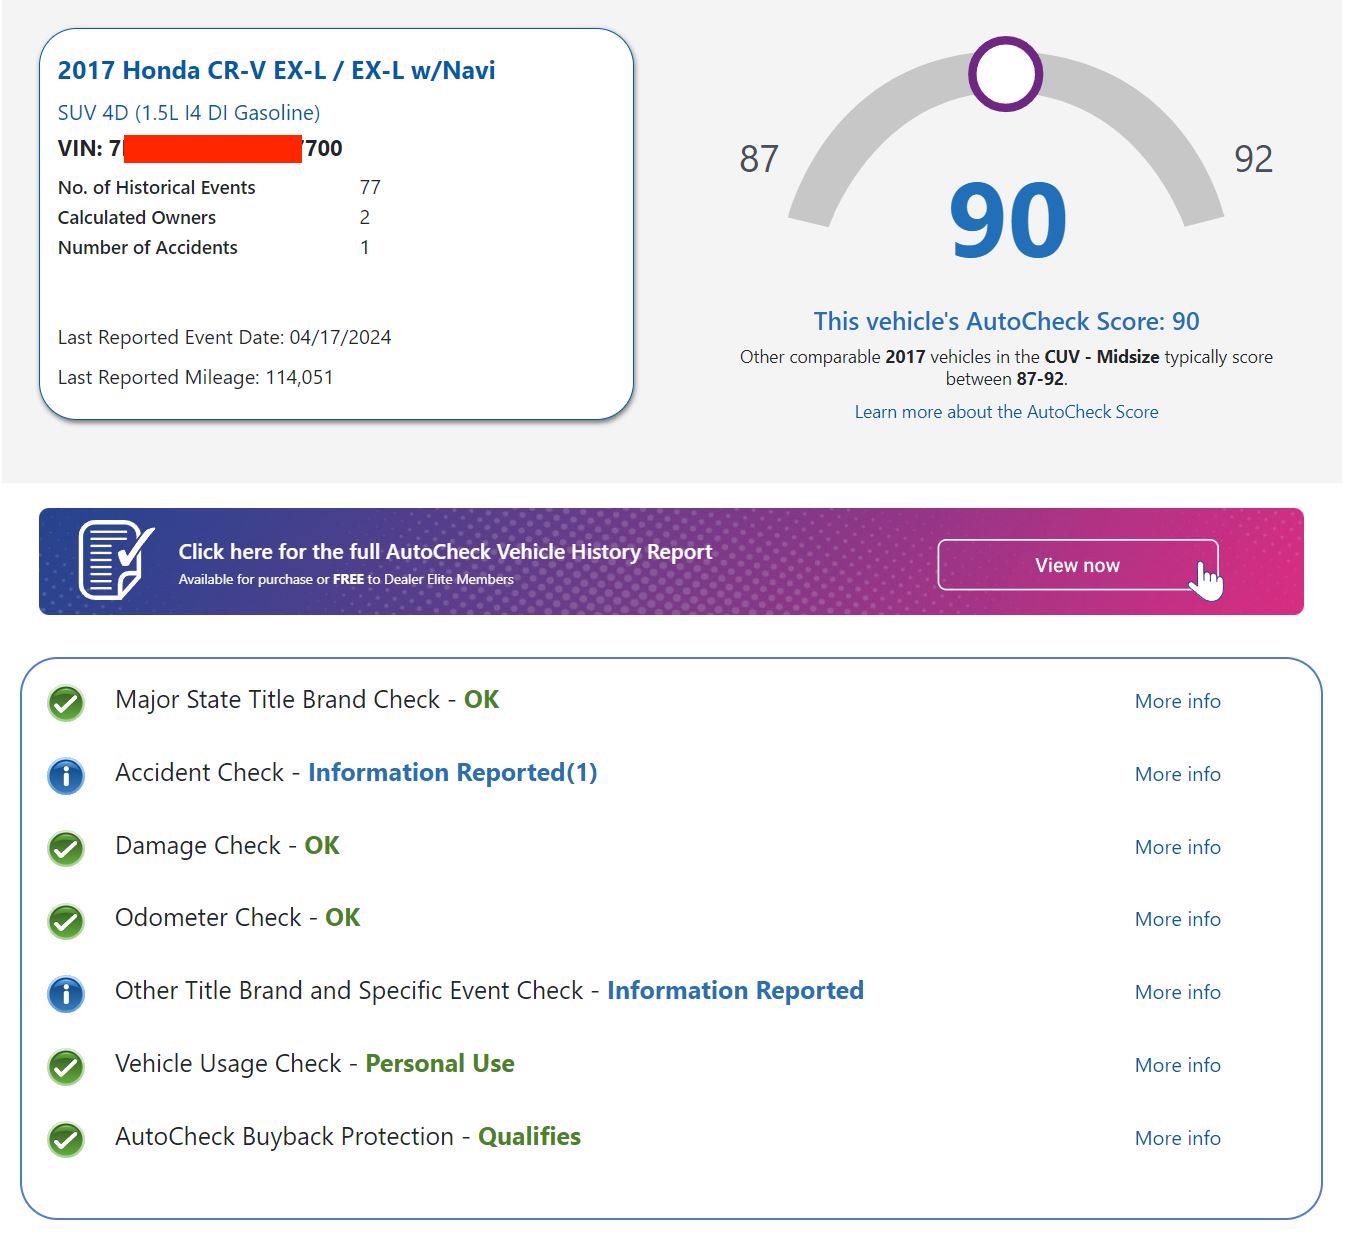
Task: Expand More info for Major State Title Brand
Action: [1177, 702]
